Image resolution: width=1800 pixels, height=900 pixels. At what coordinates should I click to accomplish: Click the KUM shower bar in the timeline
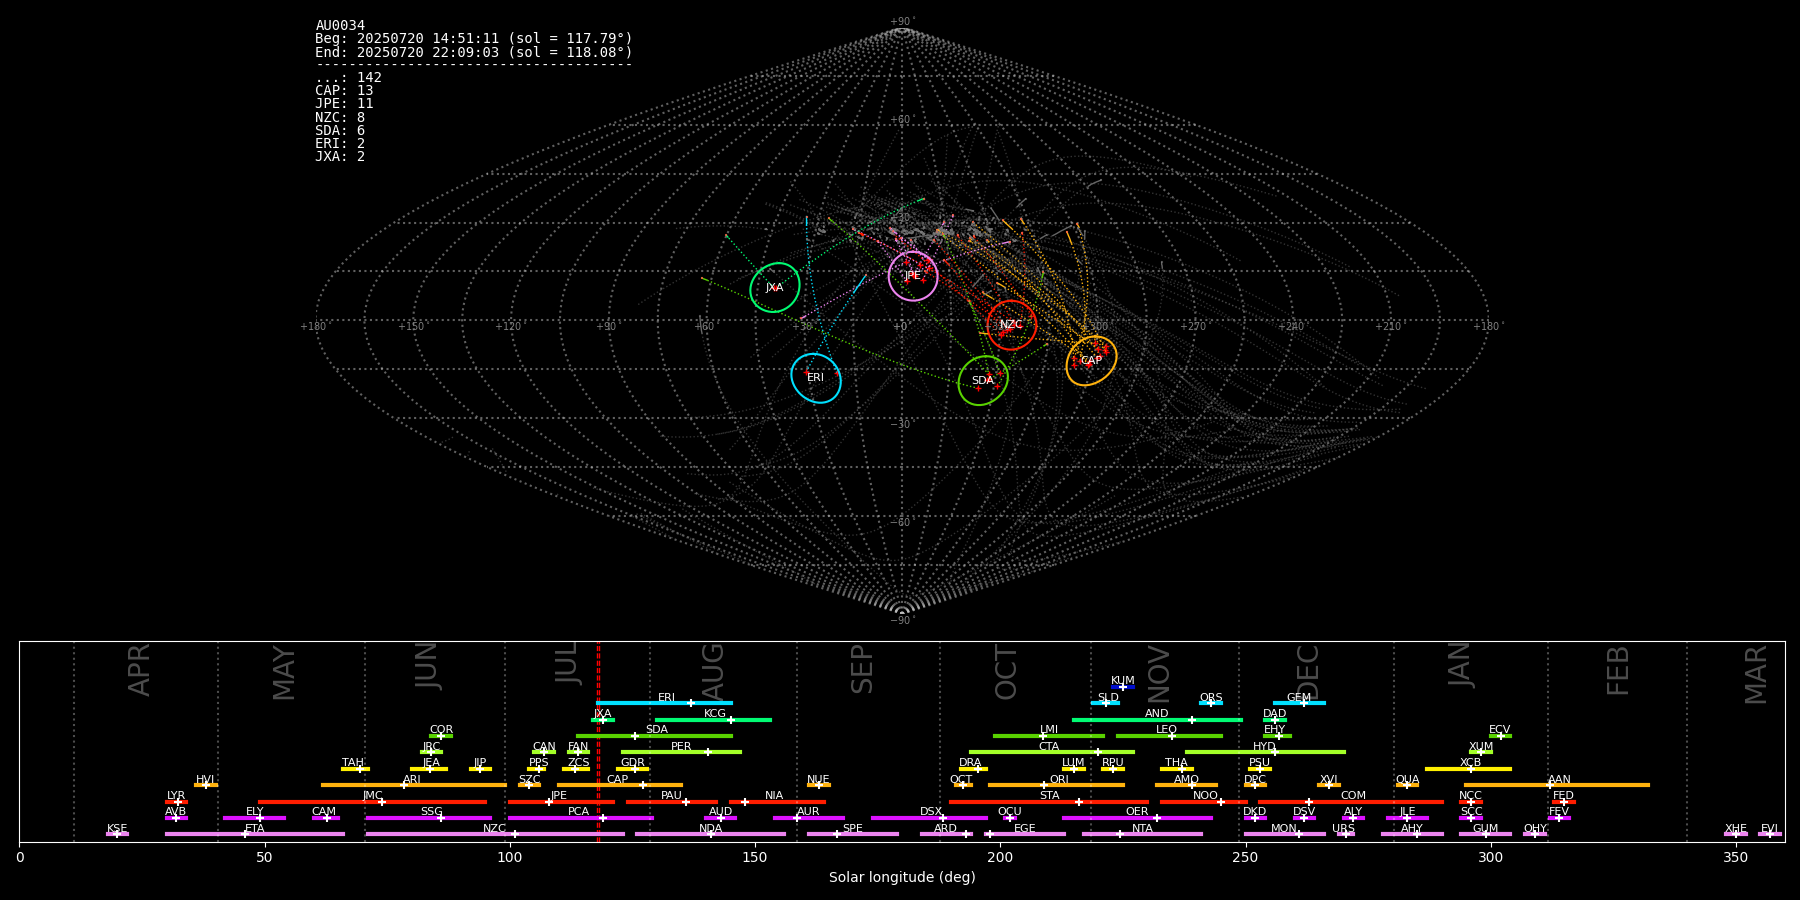[1123, 687]
